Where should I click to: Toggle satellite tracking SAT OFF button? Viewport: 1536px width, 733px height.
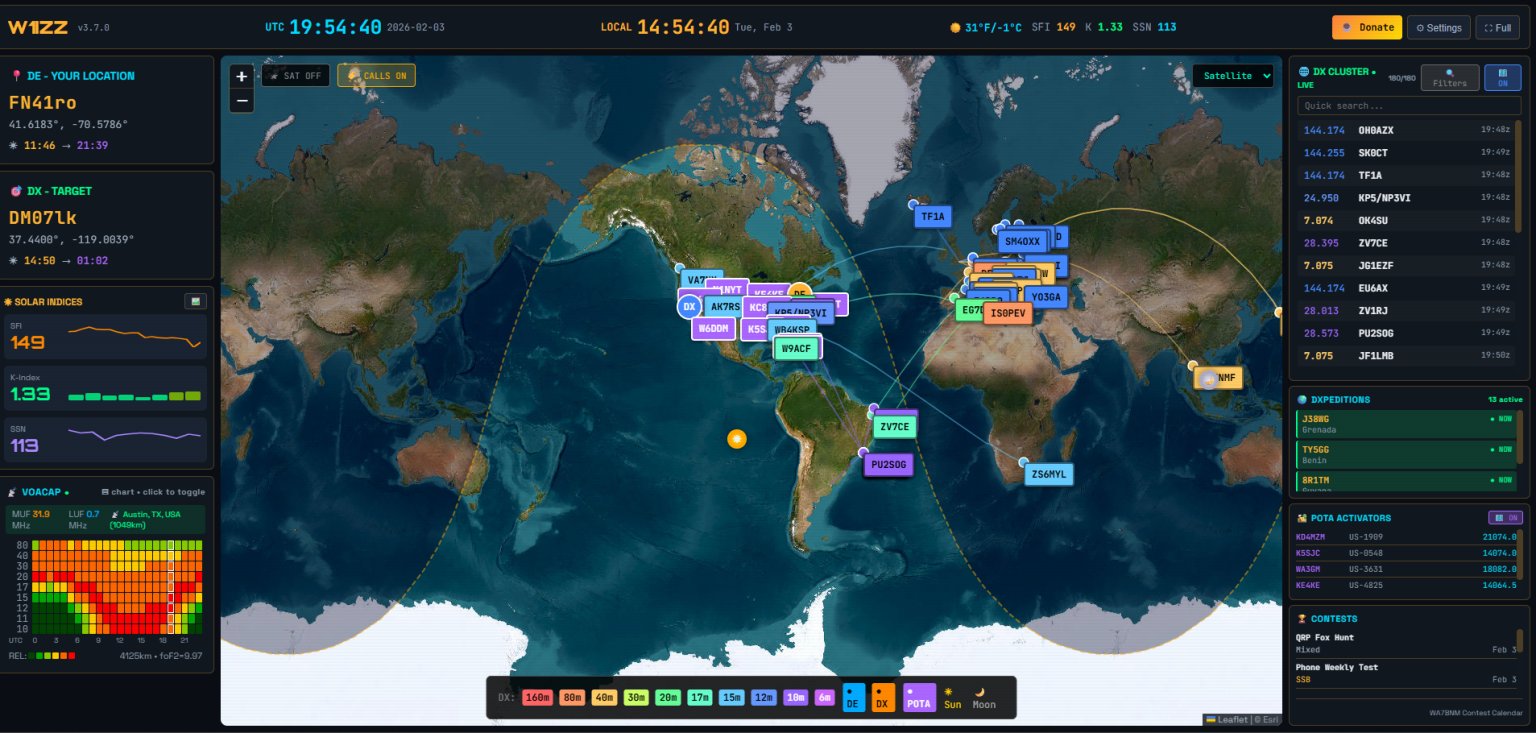(x=295, y=76)
